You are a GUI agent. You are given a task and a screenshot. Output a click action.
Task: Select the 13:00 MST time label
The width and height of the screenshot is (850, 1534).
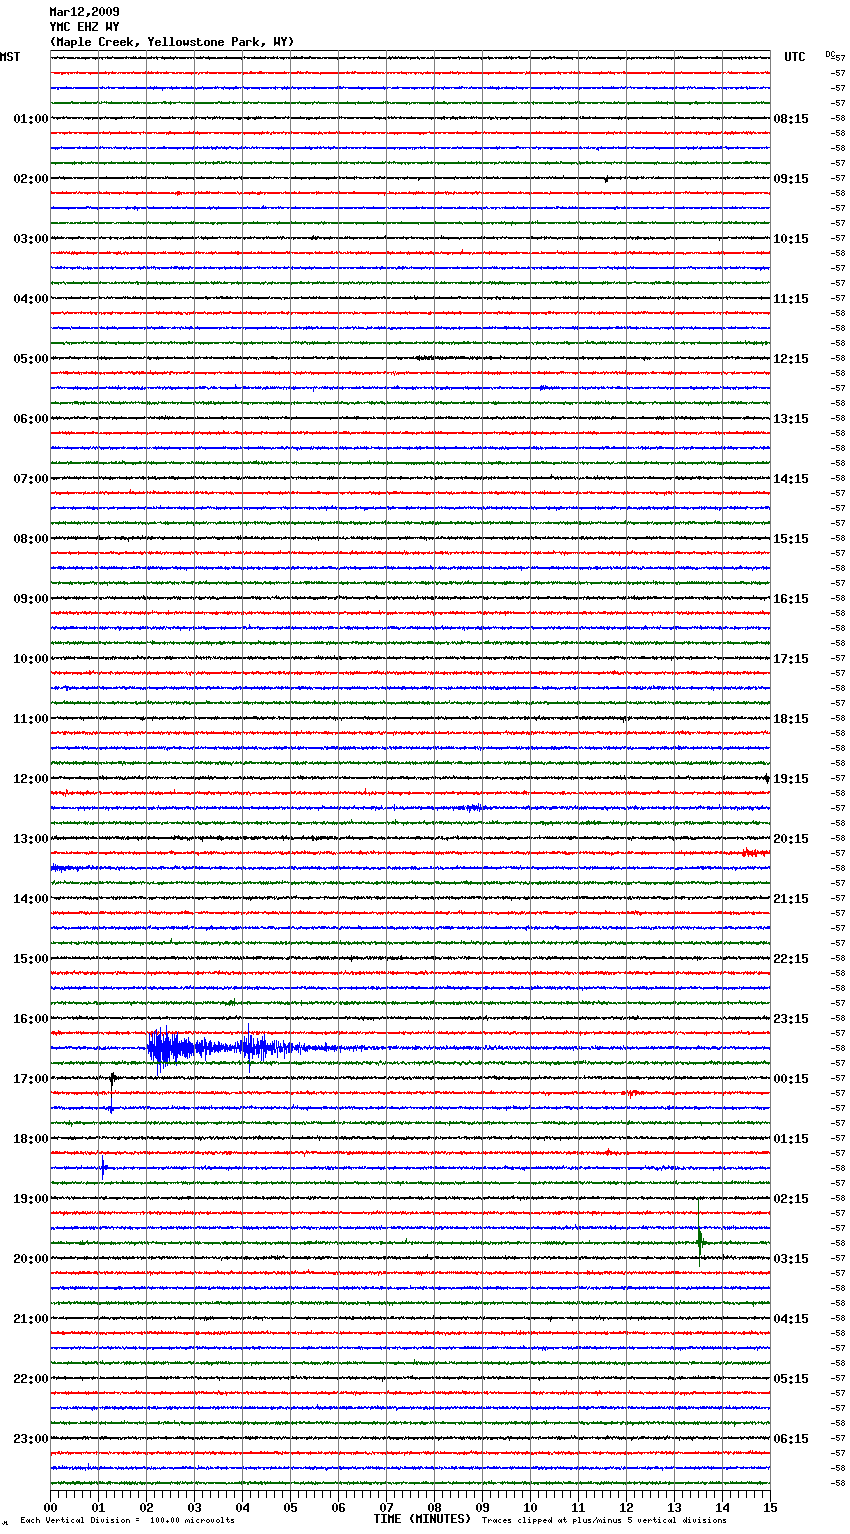tap(31, 839)
